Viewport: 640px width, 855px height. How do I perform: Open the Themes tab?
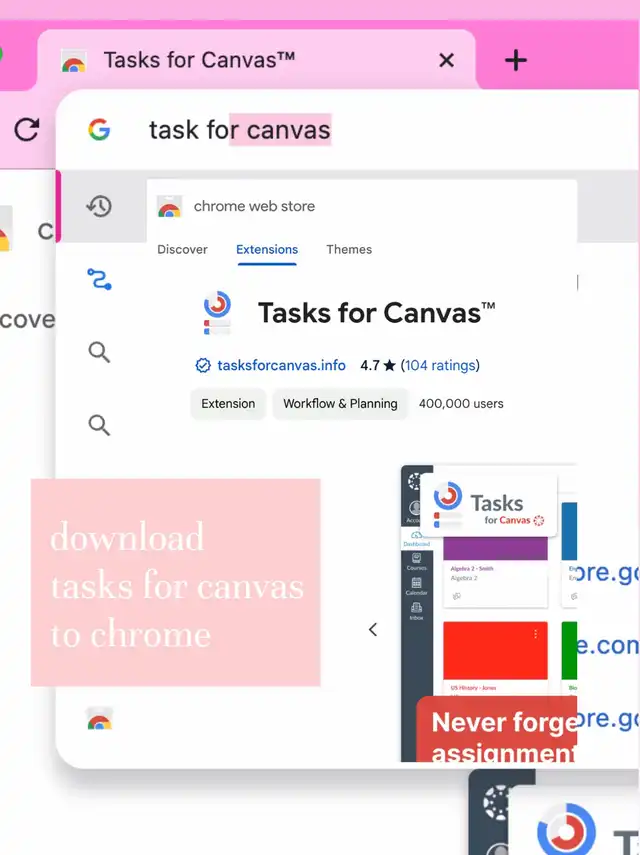(349, 250)
